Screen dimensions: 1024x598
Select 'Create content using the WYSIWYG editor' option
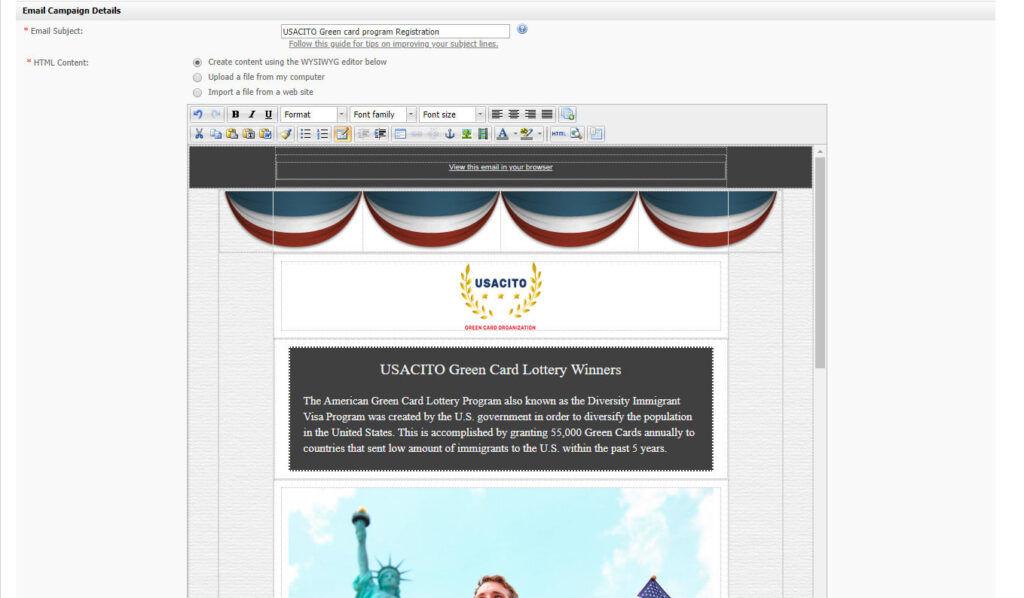coord(197,62)
